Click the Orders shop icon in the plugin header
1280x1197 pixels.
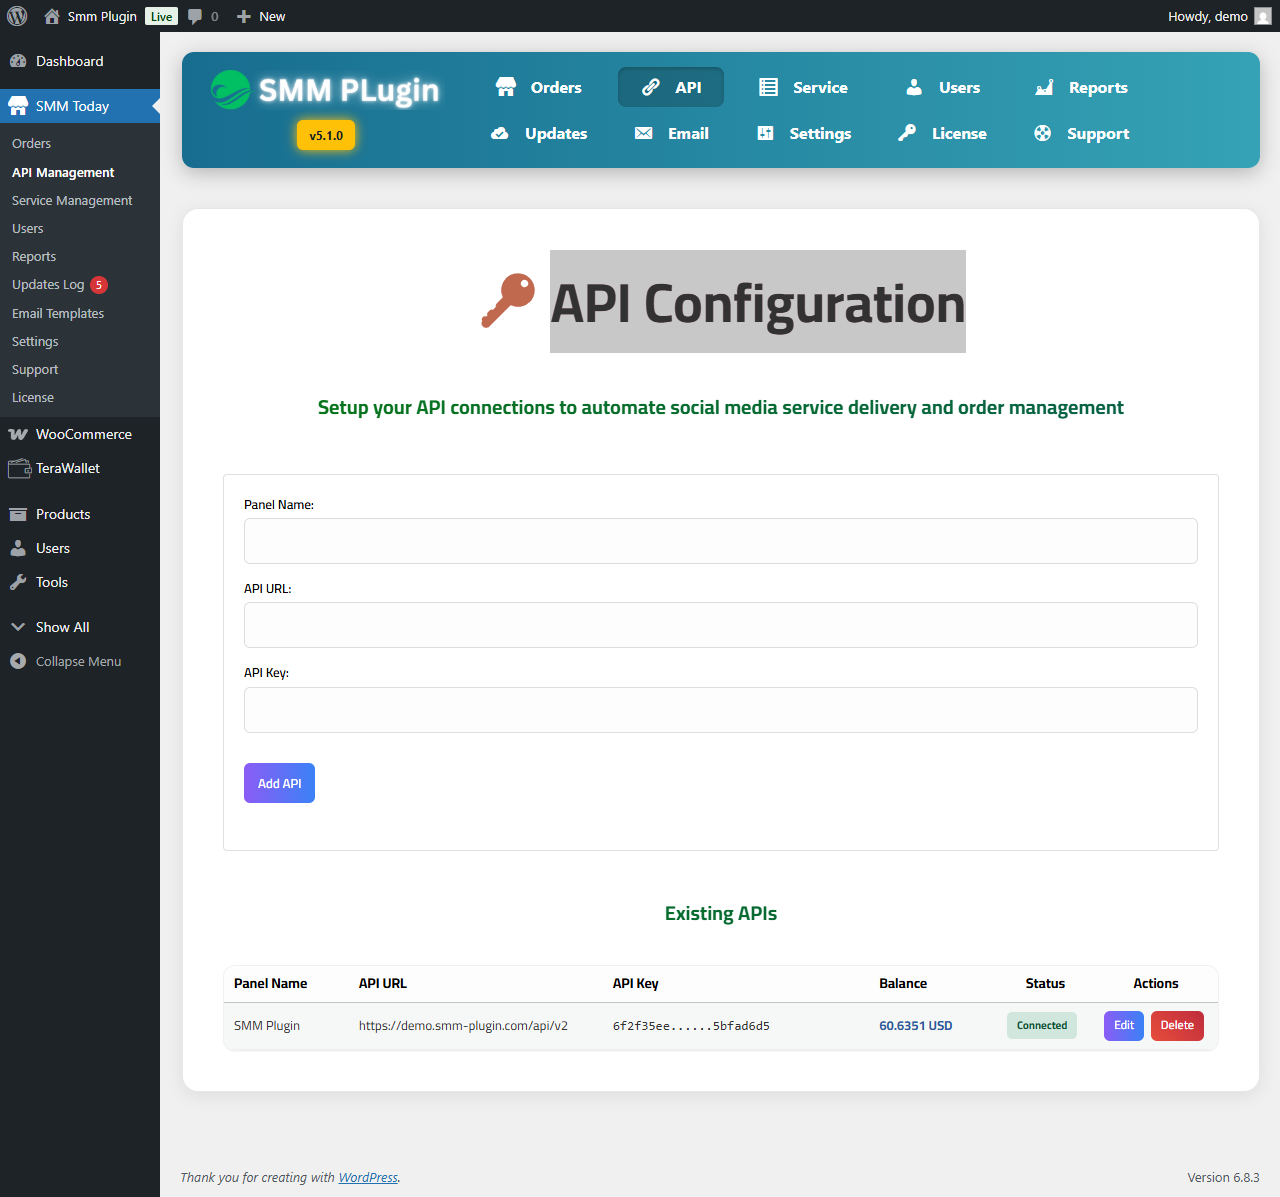pos(506,87)
